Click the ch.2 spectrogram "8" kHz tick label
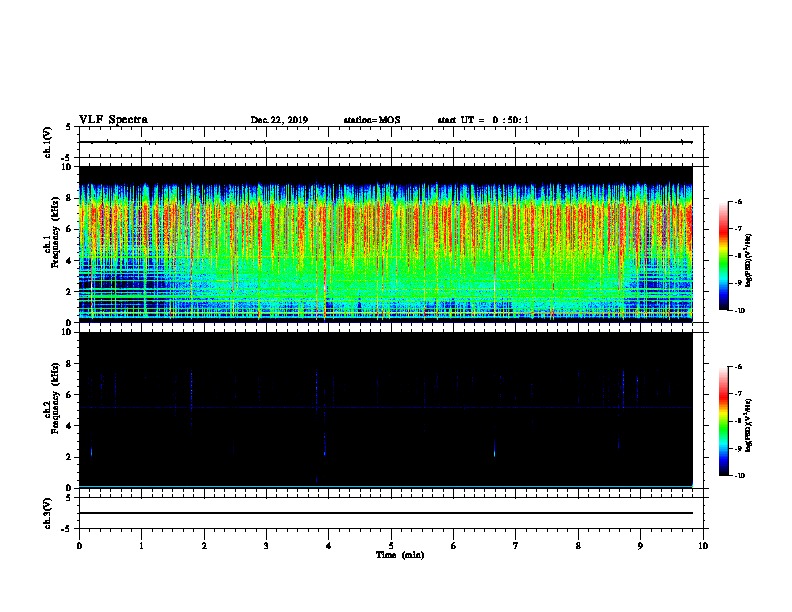The width and height of the screenshot is (792, 612). pos(70,364)
